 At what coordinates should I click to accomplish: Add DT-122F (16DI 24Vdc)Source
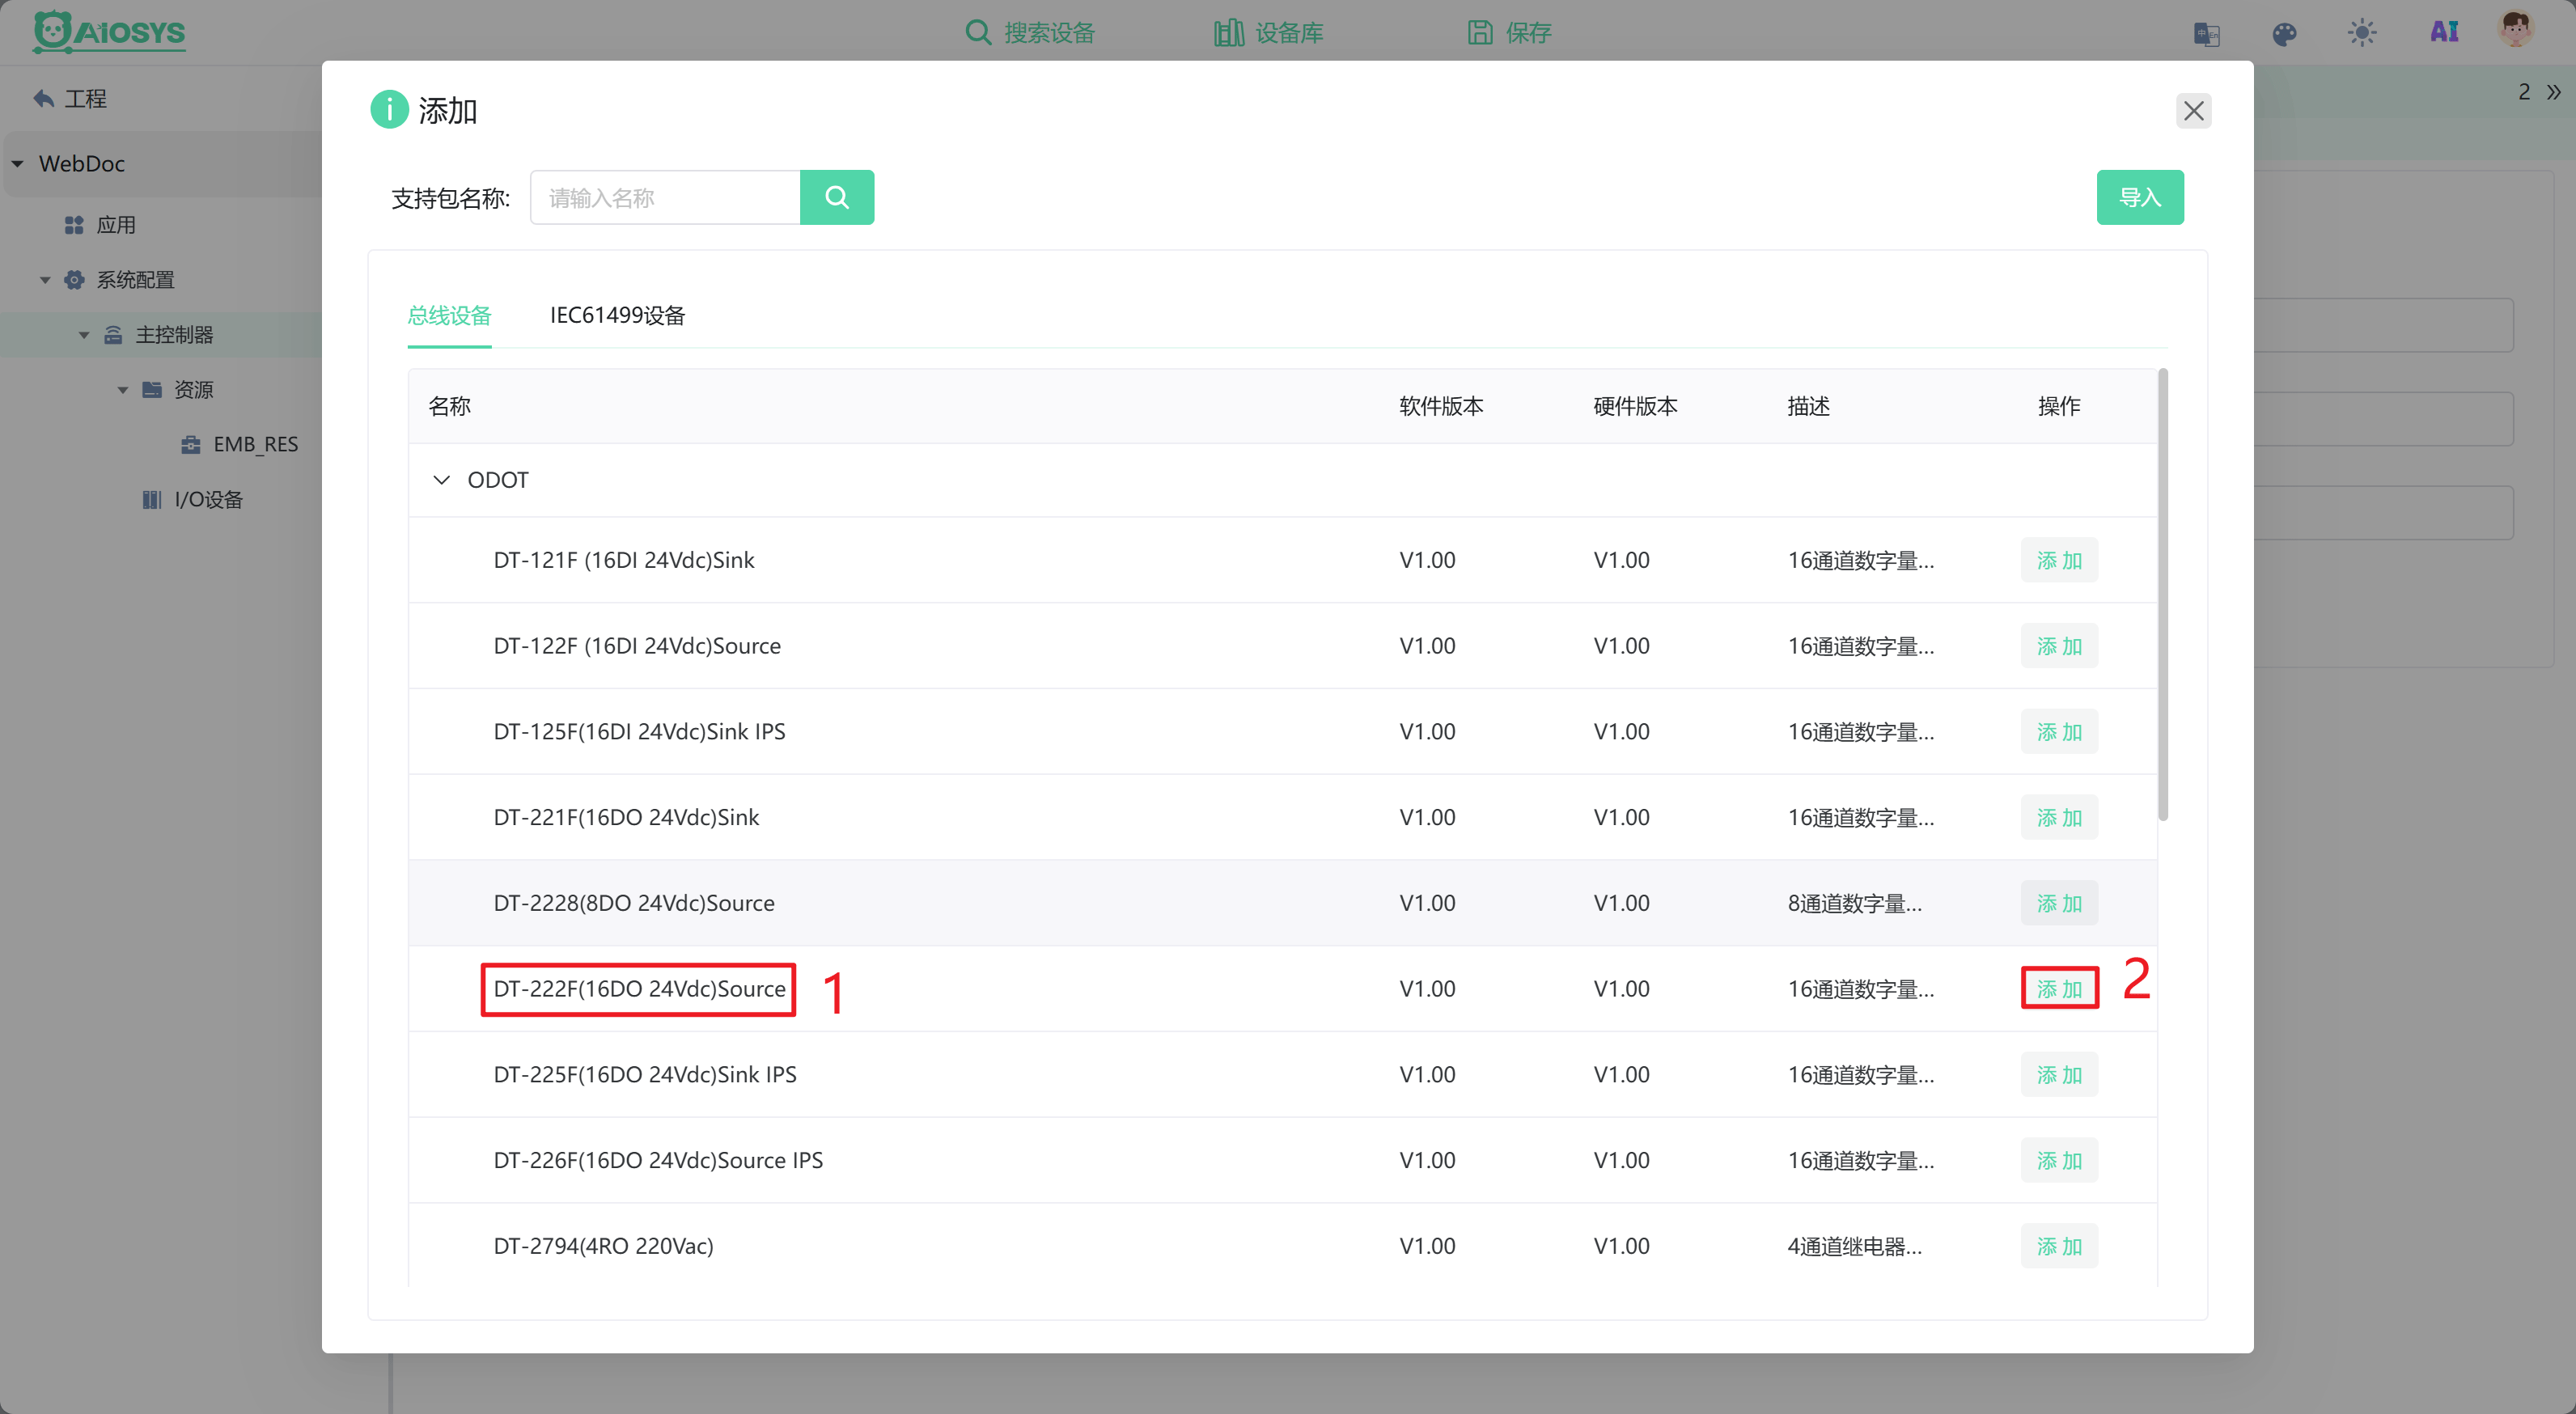pos(2059,646)
